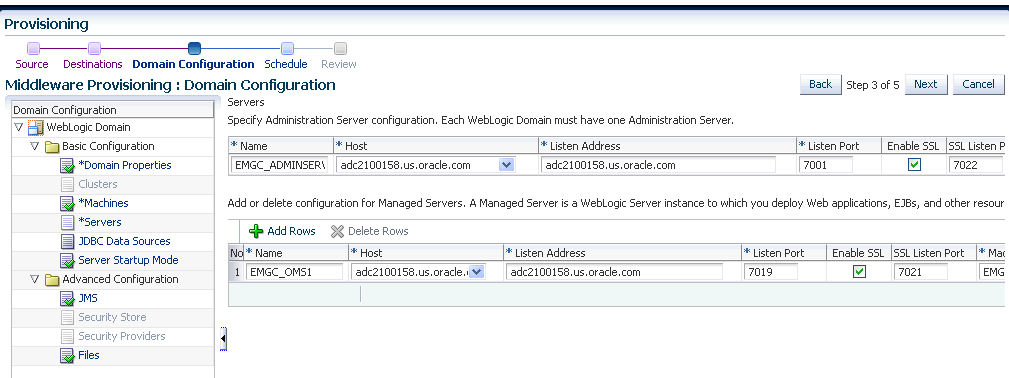Select the Clusters tree item

98,184
